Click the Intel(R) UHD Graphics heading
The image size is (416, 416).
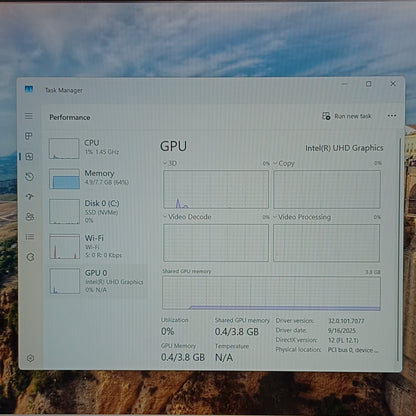click(344, 148)
